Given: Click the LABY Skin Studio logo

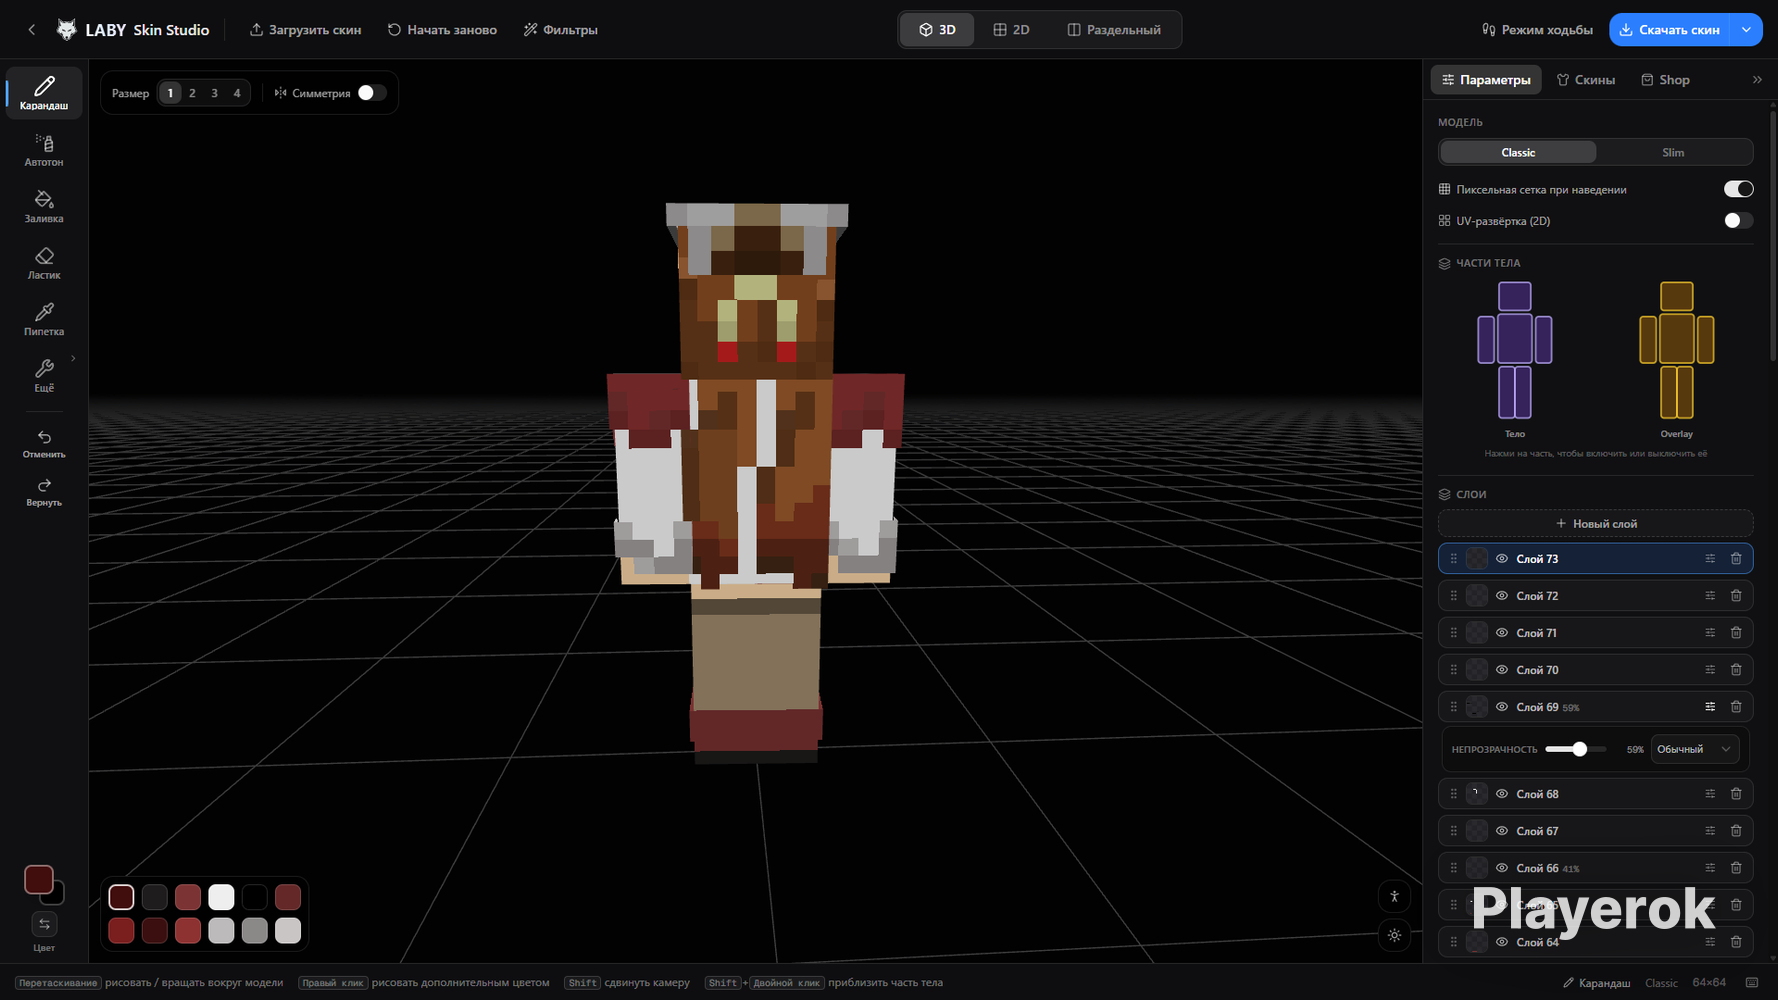Looking at the screenshot, I should point(133,30).
